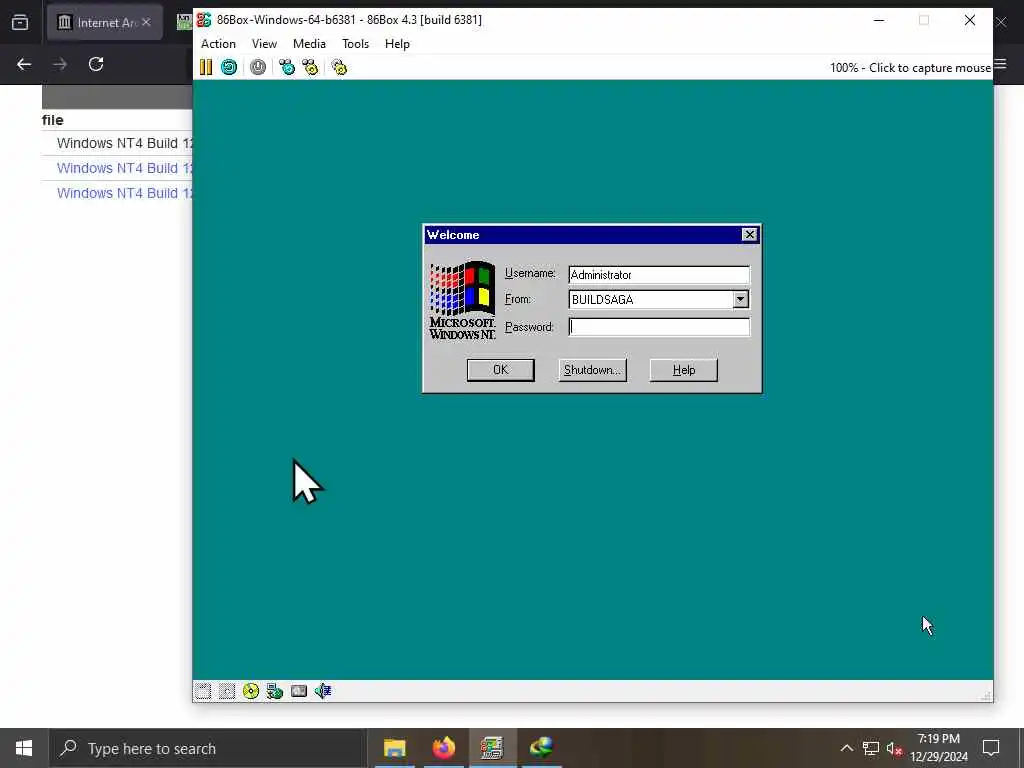
Task: Open the taskbar clock and date
Action: (x=939, y=748)
